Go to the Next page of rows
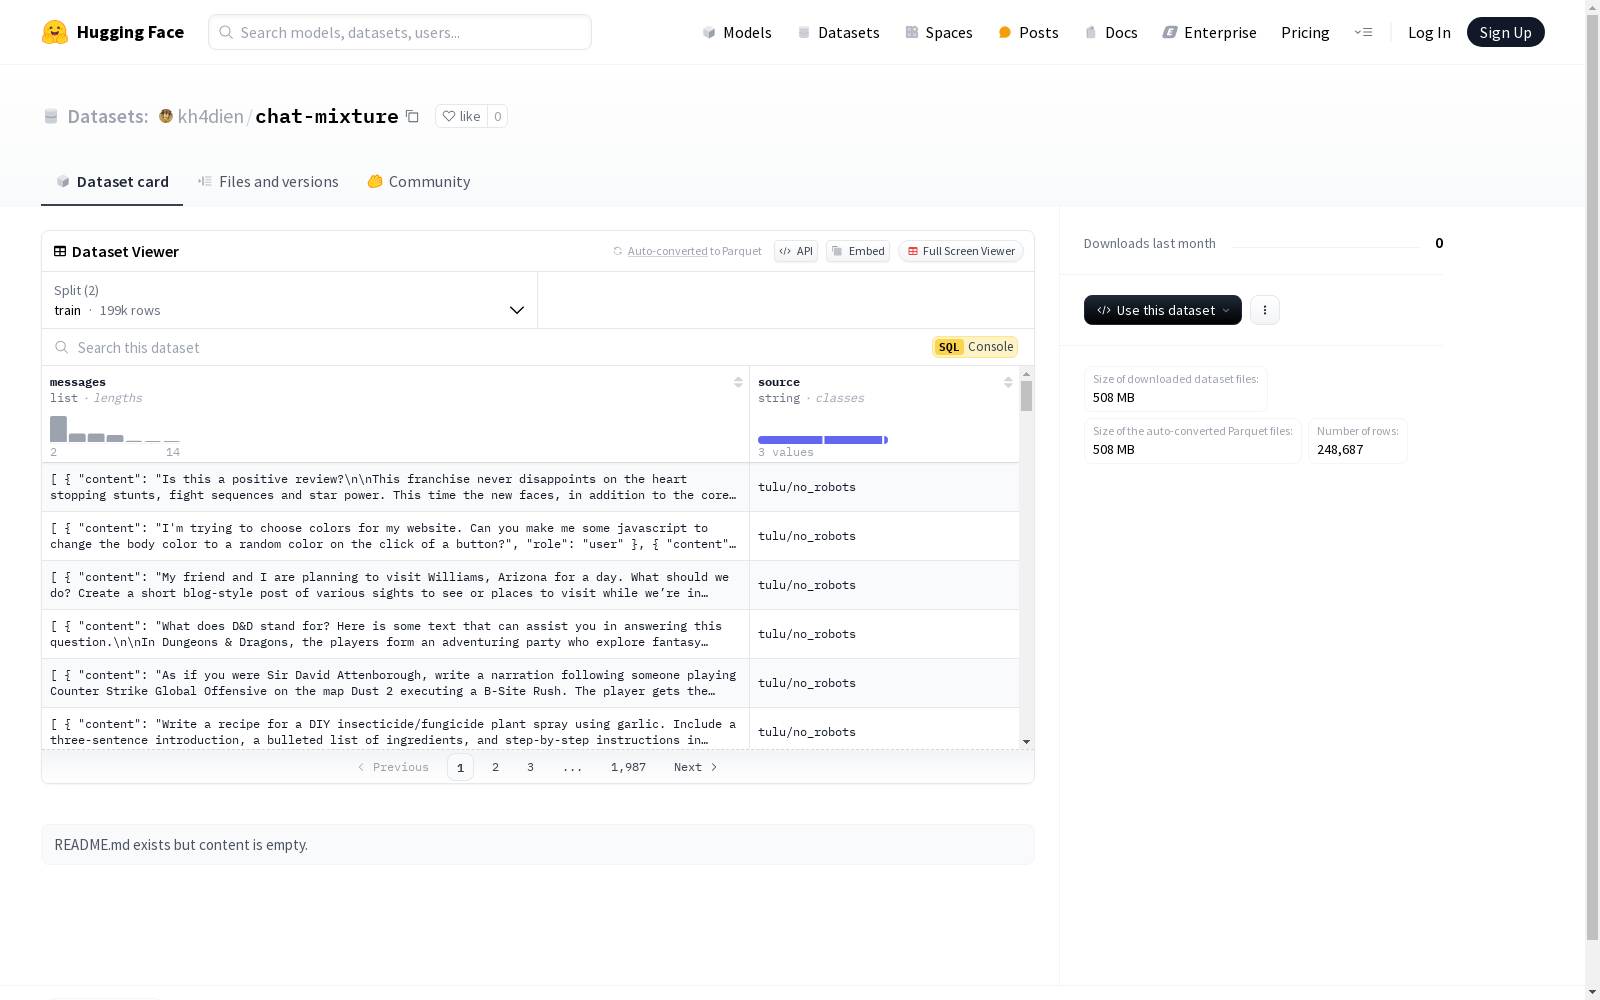 point(696,767)
